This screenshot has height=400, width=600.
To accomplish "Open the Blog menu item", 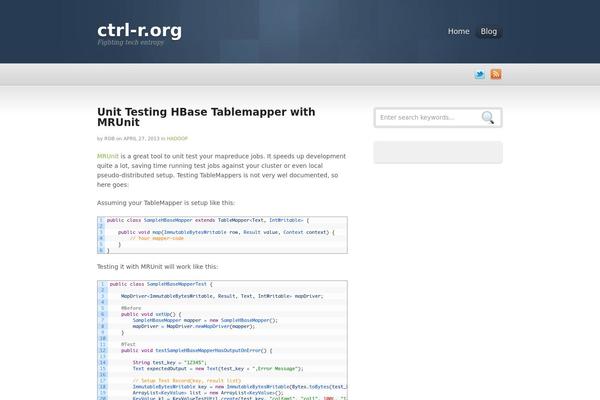I will 489,31.
